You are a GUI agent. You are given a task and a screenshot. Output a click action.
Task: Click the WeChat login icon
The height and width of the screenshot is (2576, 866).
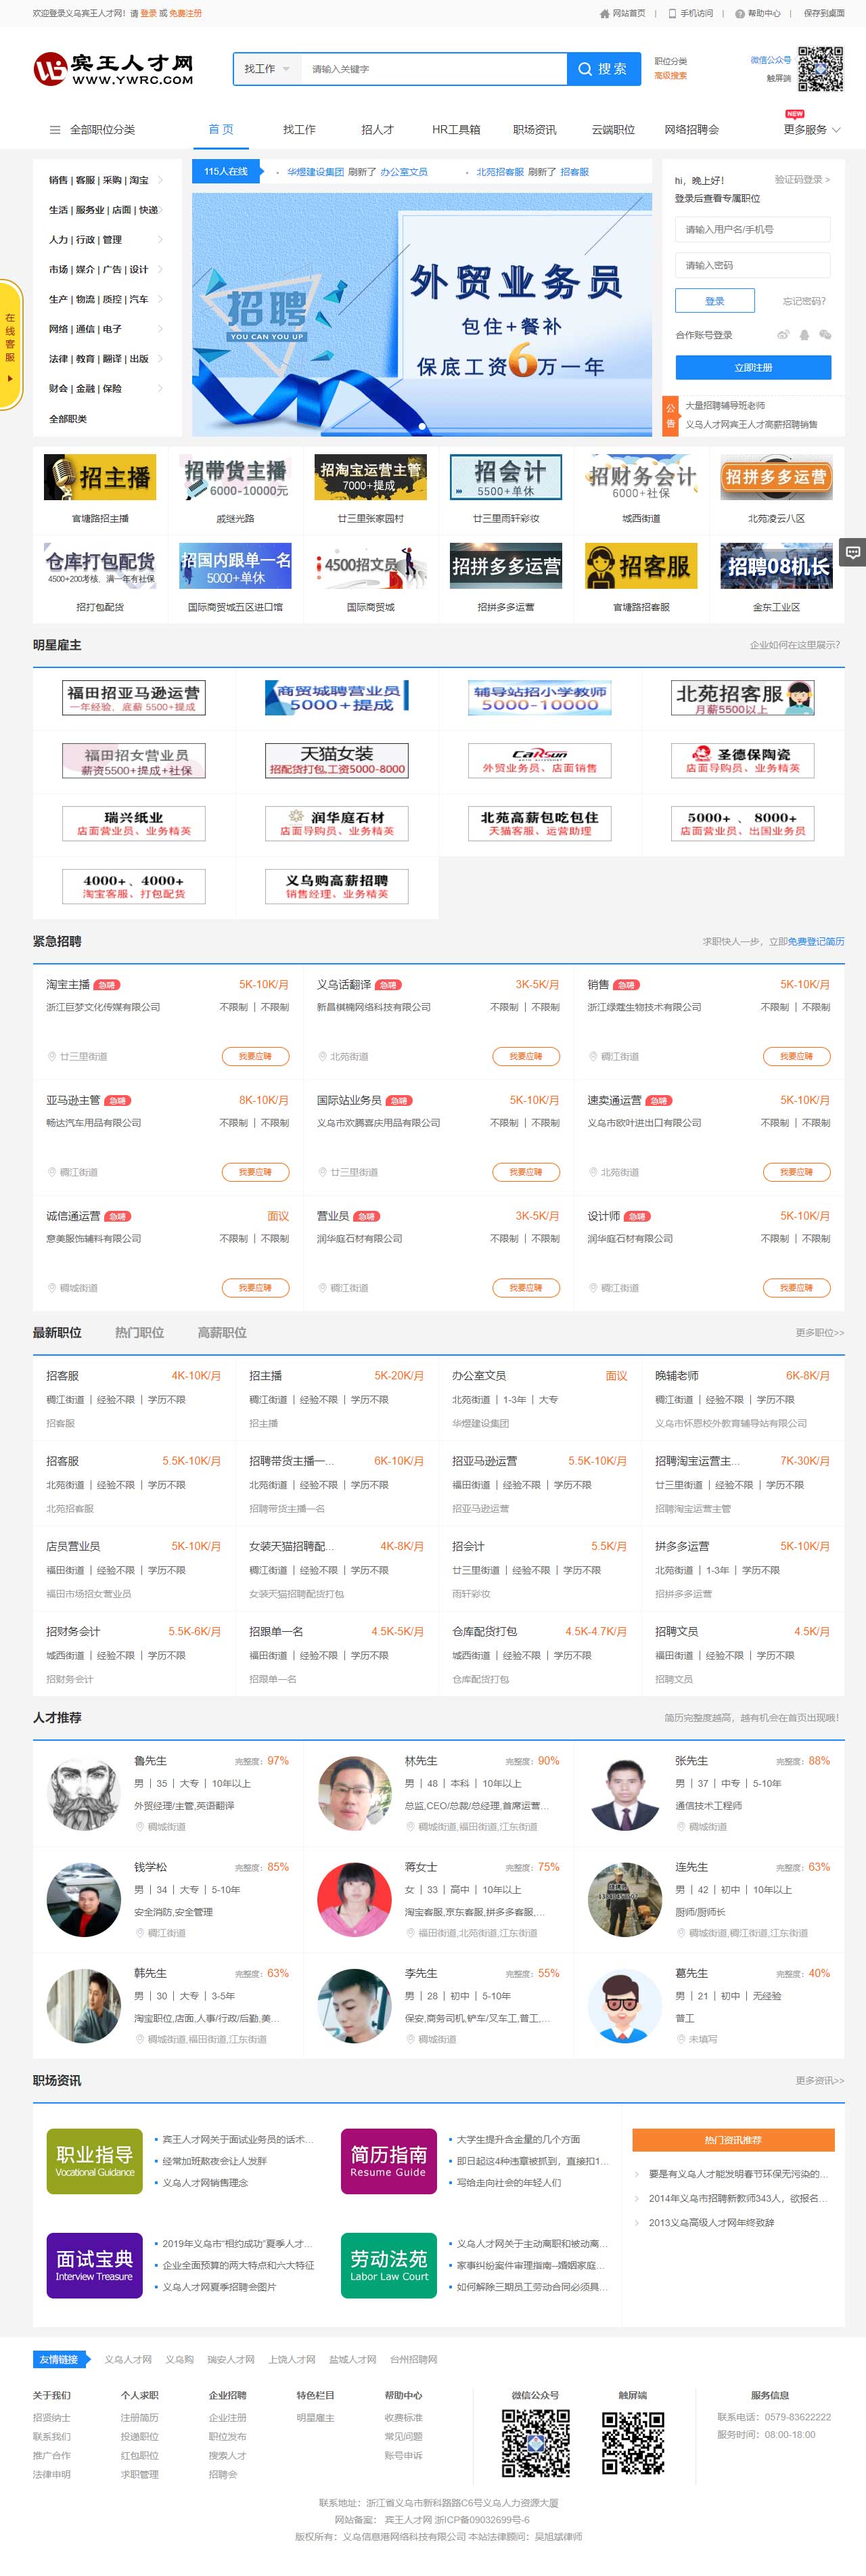[825, 335]
